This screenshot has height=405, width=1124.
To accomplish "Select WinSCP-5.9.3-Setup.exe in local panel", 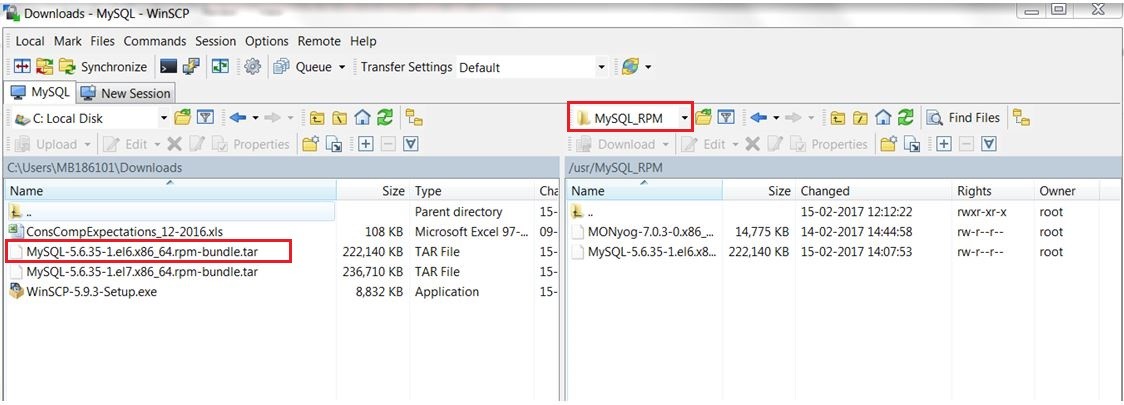I will pos(91,292).
